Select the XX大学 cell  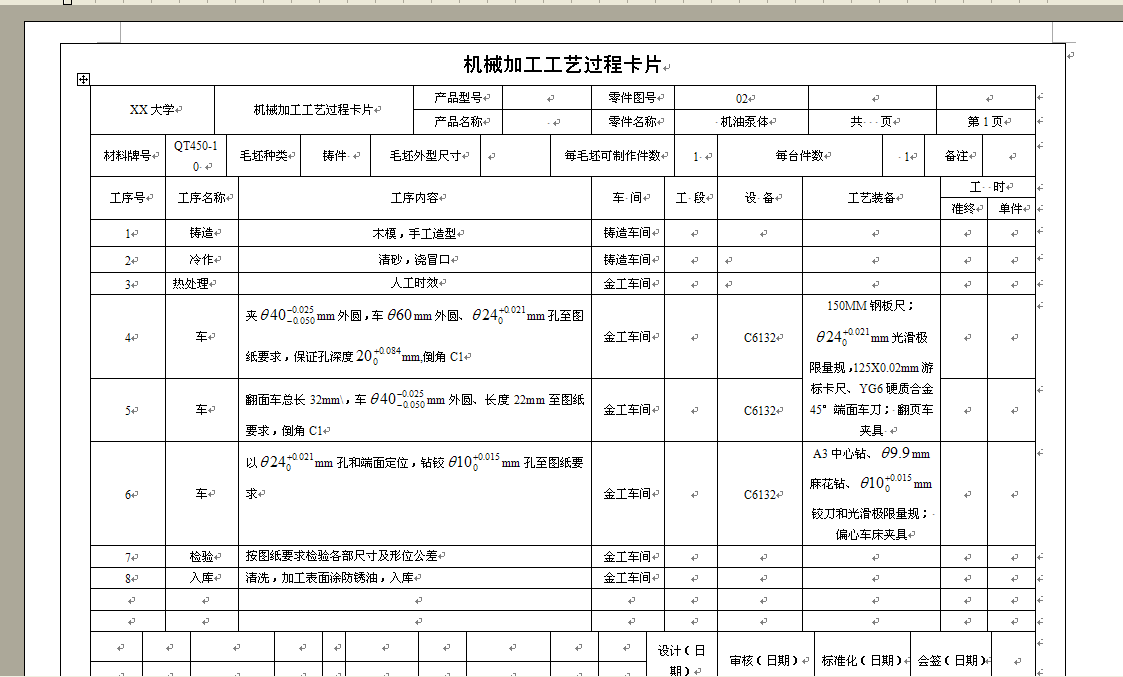[153, 110]
